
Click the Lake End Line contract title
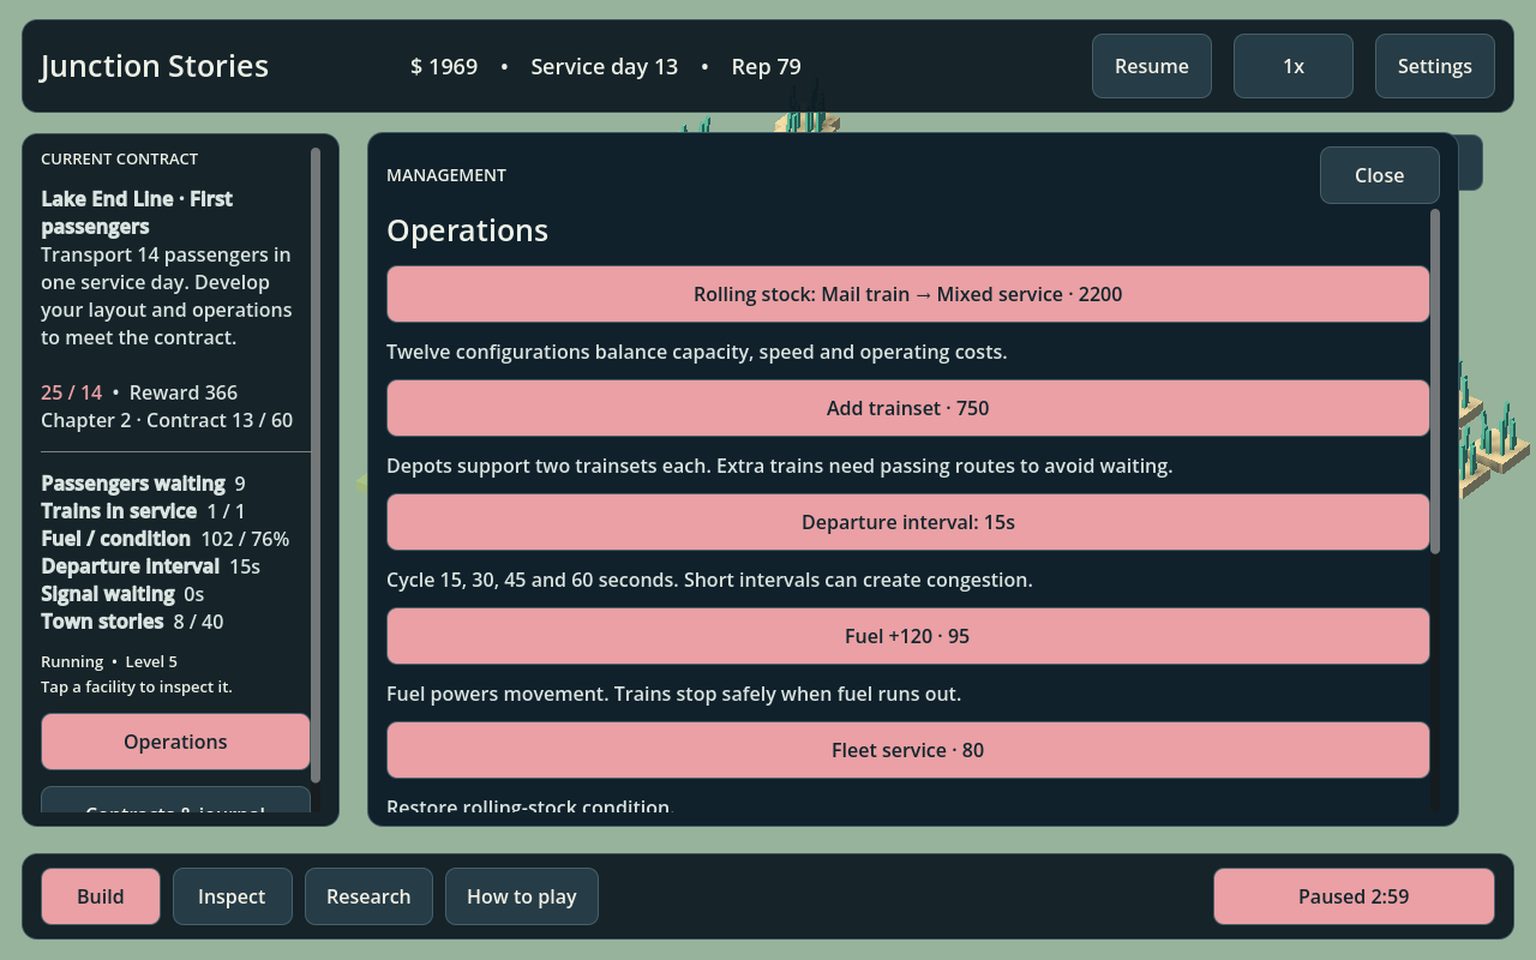[137, 213]
